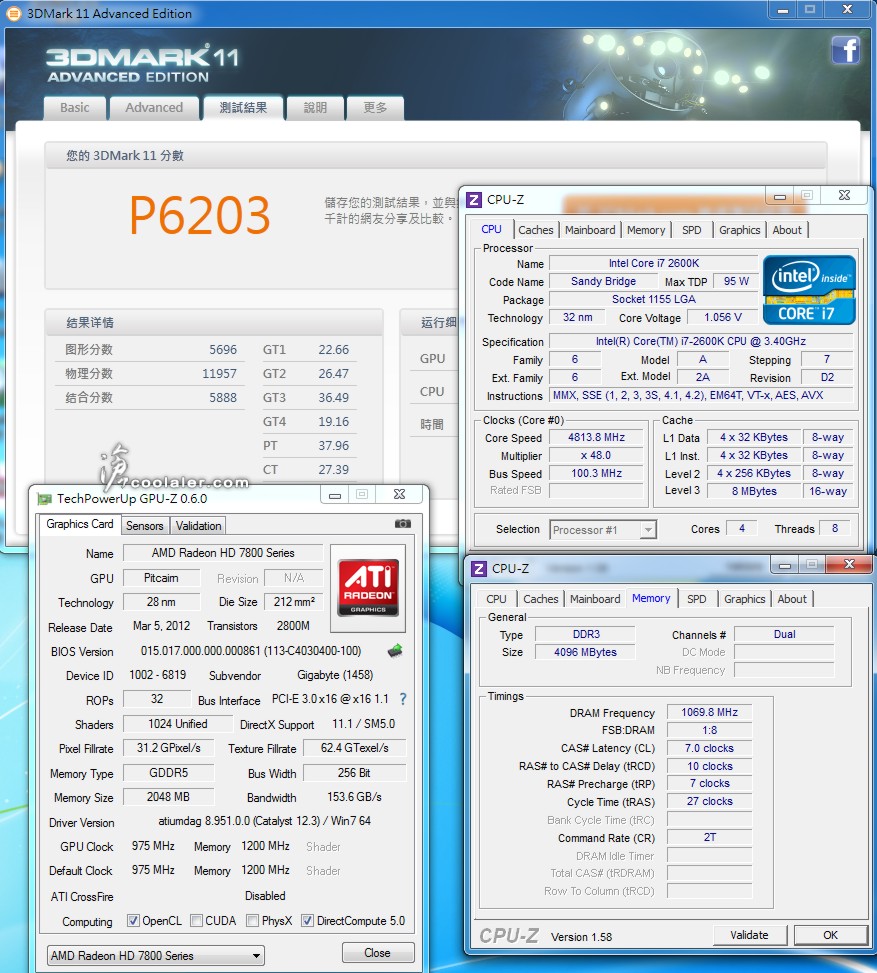Click the GT4 19.16 result value
Image resolution: width=877 pixels, height=973 pixels.
click(x=333, y=422)
